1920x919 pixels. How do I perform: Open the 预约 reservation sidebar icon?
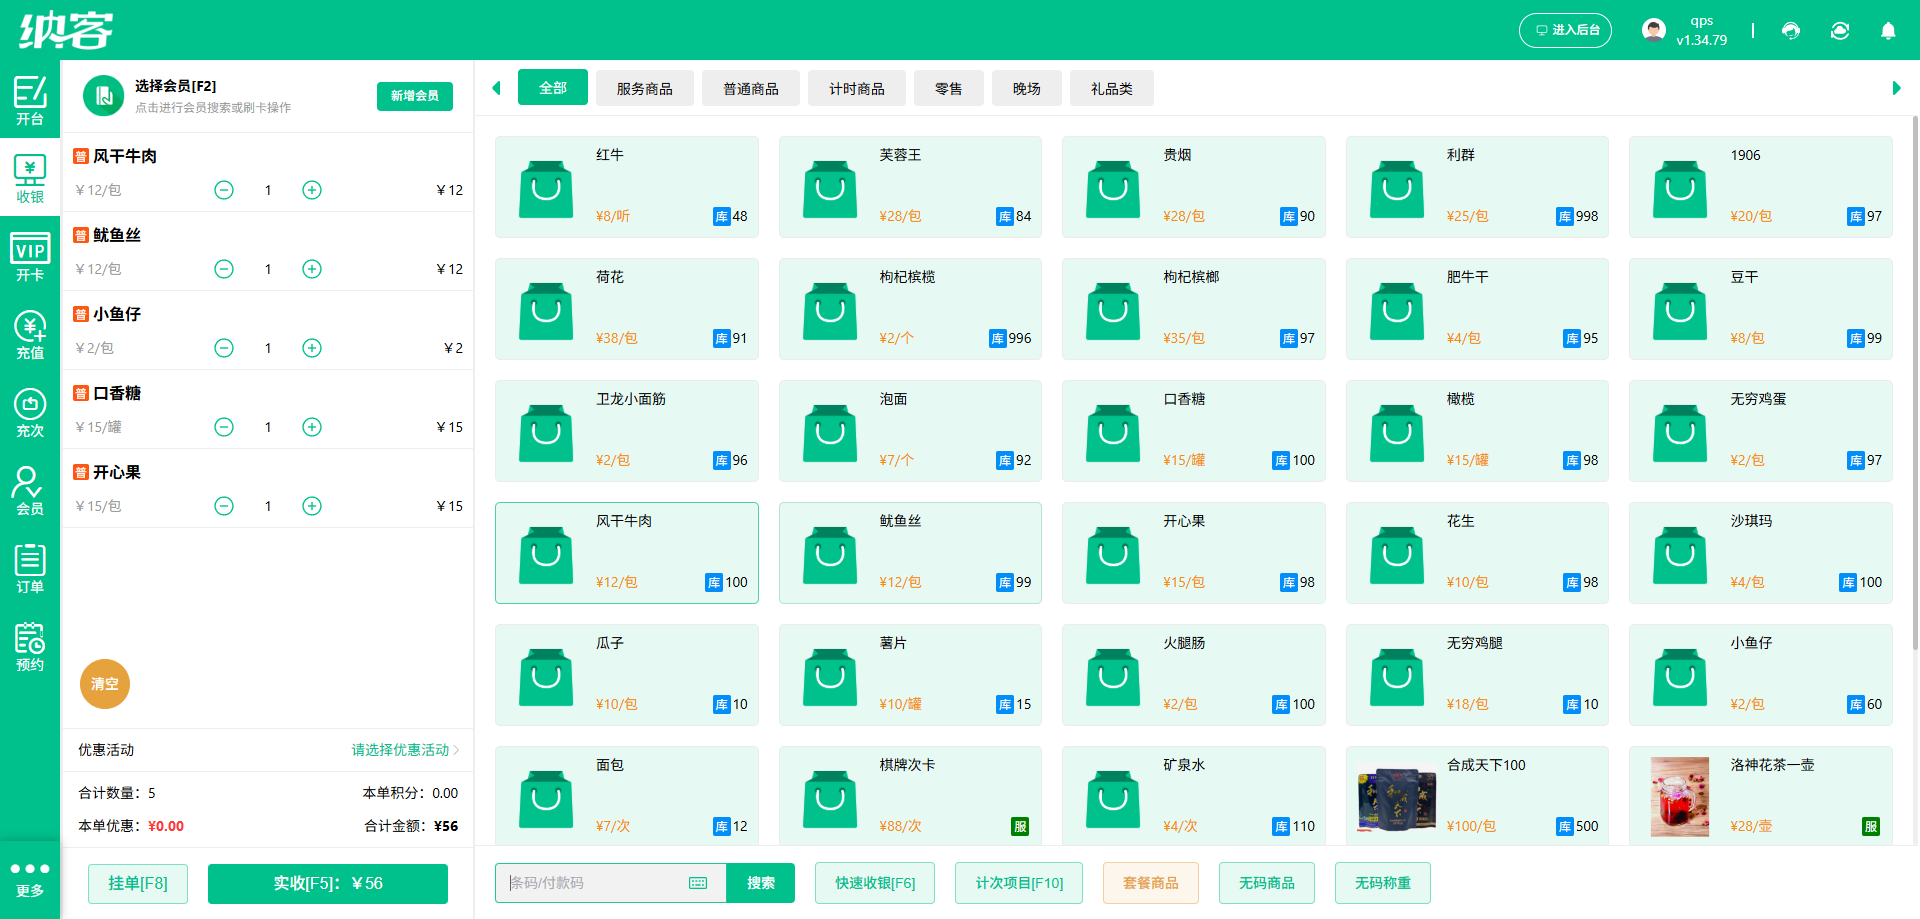(x=30, y=646)
